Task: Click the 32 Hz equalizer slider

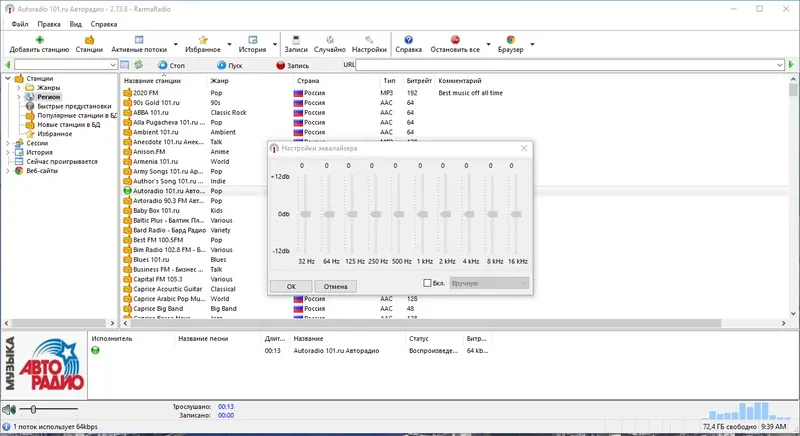Action: pyautogui.click(x=306, y=214)
